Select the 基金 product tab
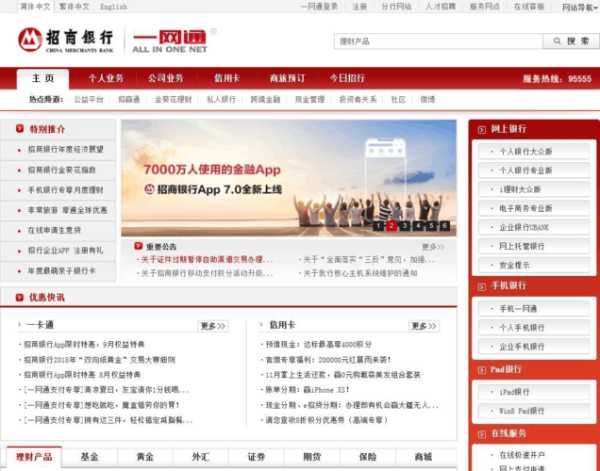This screenshot has height=471, width=600. pyautogui.click(x=90, y=457)
